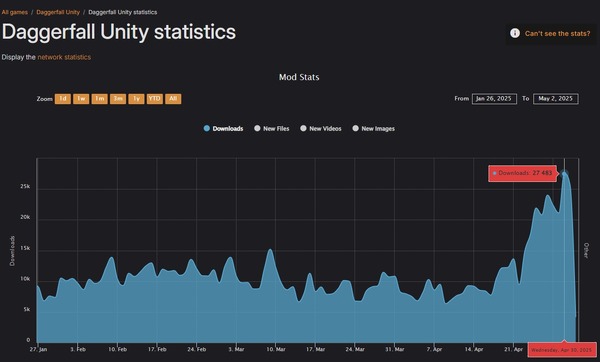Click the info icon beside Can't see the stats
This screenshot has height=362, width=600.
point(515,33)
